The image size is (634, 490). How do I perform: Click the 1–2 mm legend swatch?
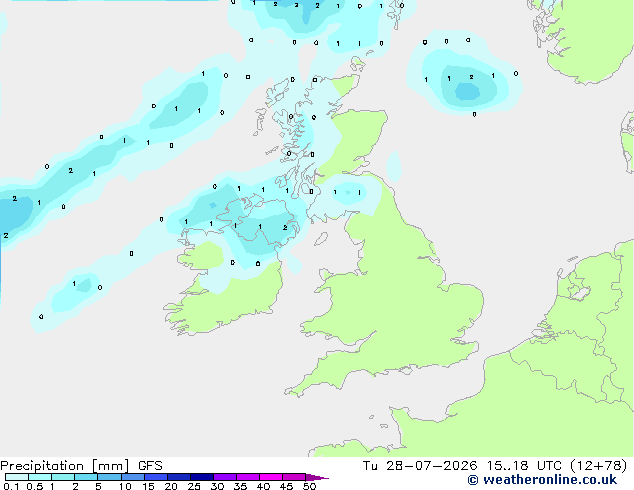tap(63, 477)
